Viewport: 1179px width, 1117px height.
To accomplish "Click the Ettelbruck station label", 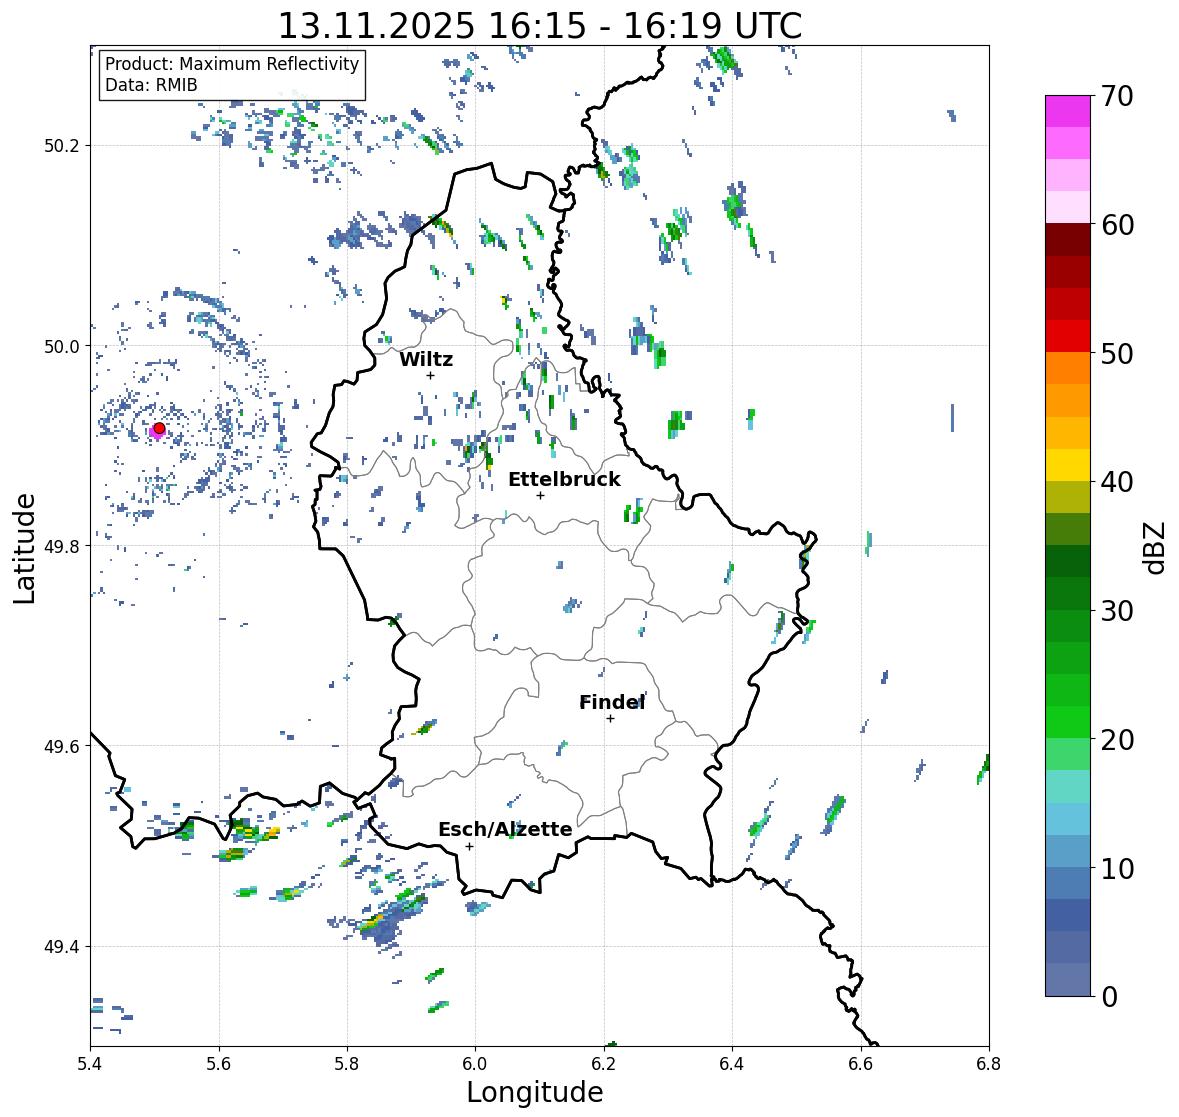I will [565, 479].
